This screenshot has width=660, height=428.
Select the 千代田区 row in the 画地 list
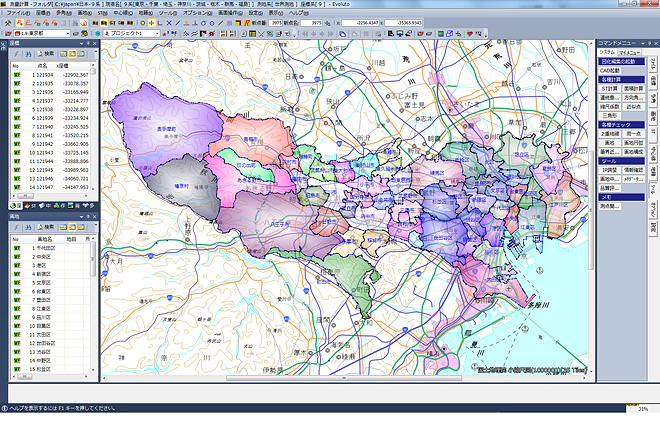click(51, 248)
